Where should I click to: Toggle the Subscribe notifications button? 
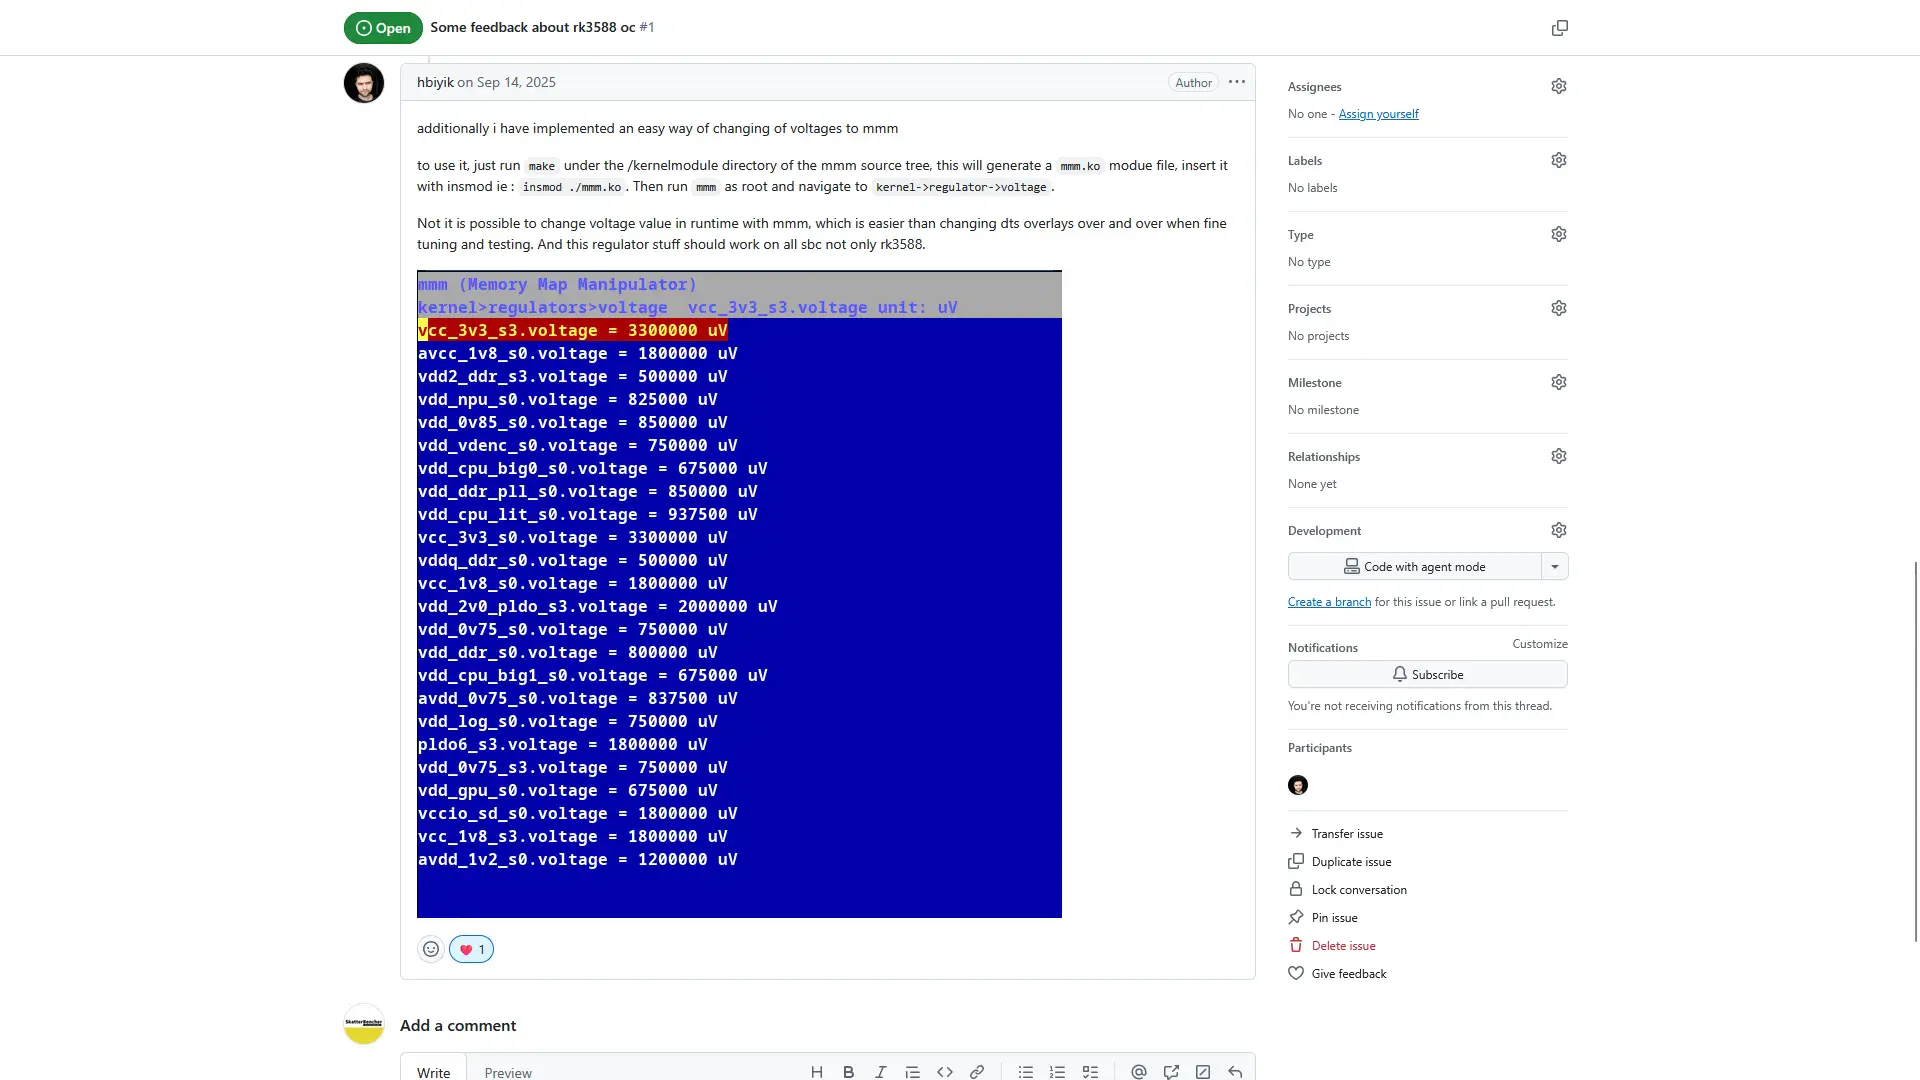coord(1427,675)
